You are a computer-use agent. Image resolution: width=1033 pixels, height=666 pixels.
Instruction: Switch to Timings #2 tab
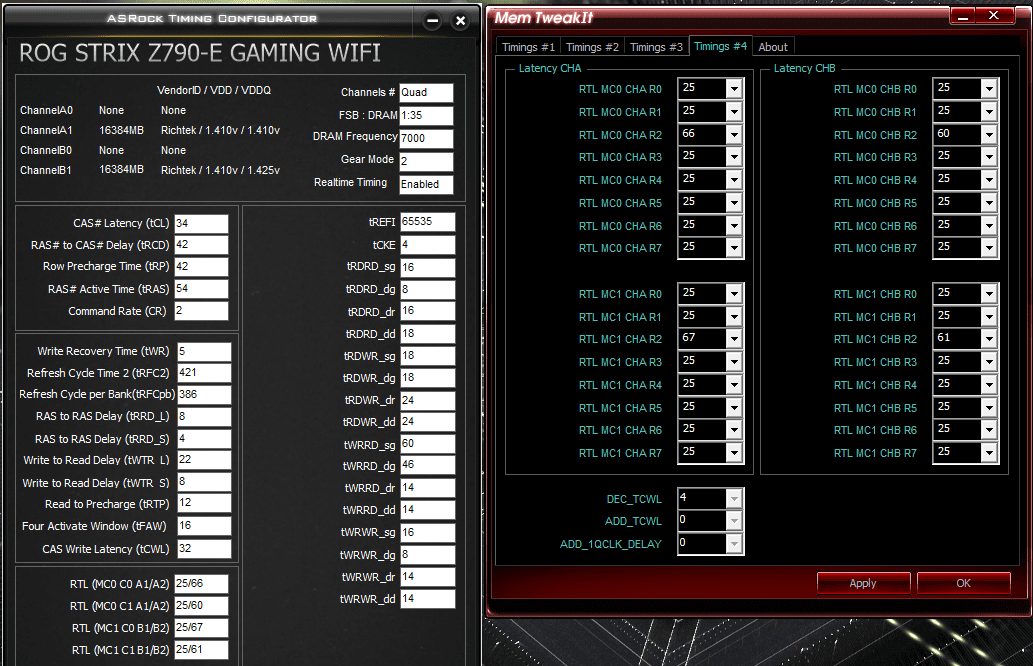coord(592,47)
